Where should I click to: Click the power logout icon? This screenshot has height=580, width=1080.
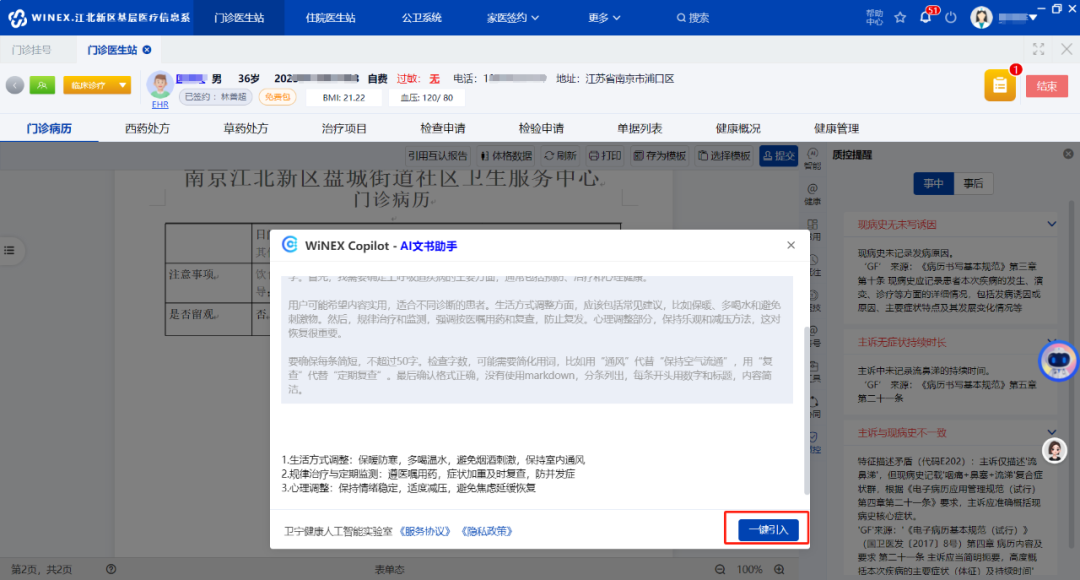point(951,18)
